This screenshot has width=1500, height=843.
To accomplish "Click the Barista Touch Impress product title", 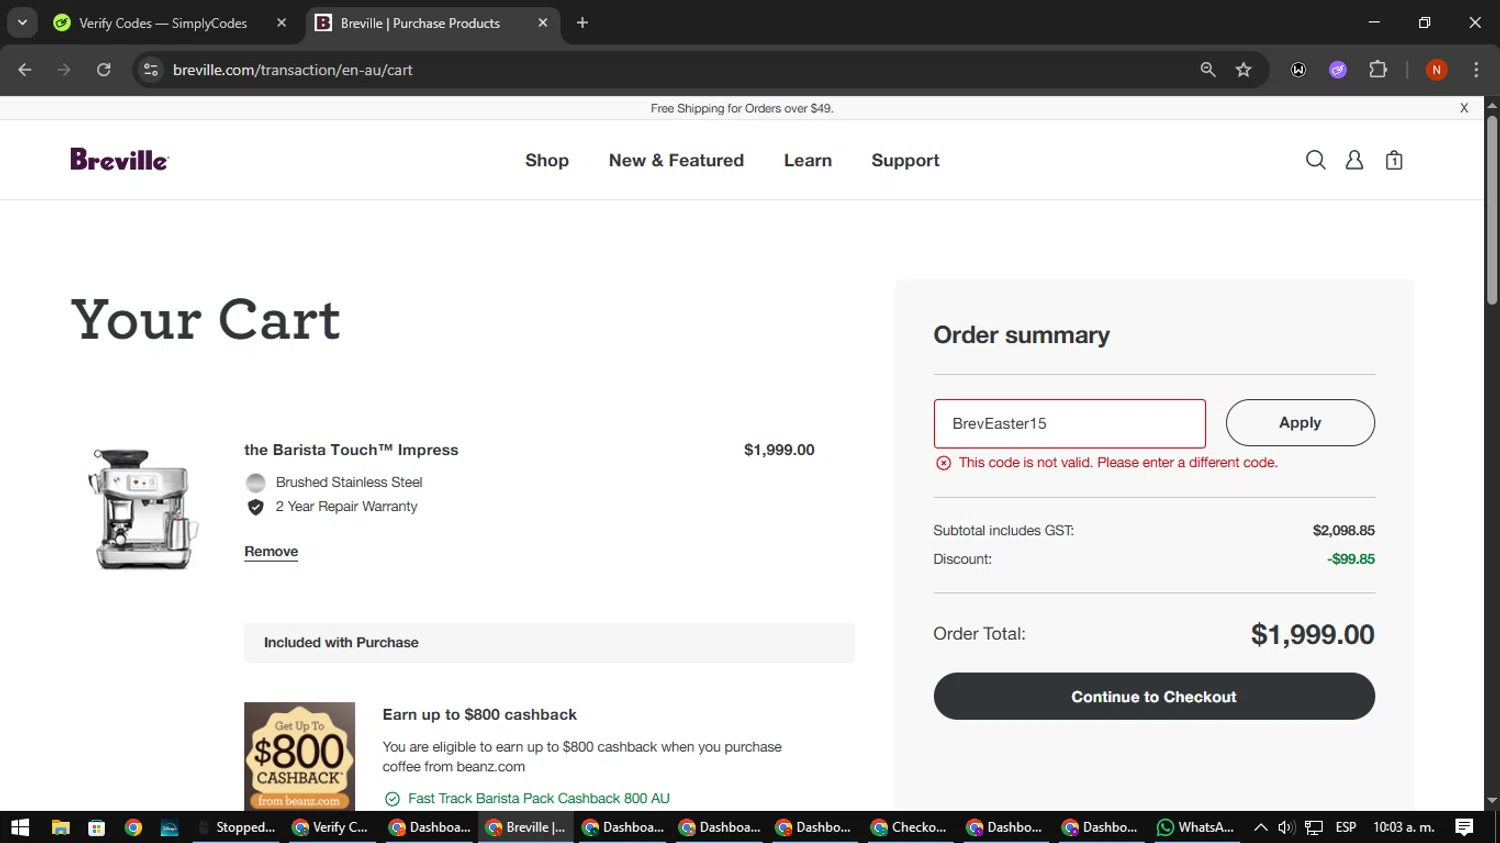I will click(351, 450).
